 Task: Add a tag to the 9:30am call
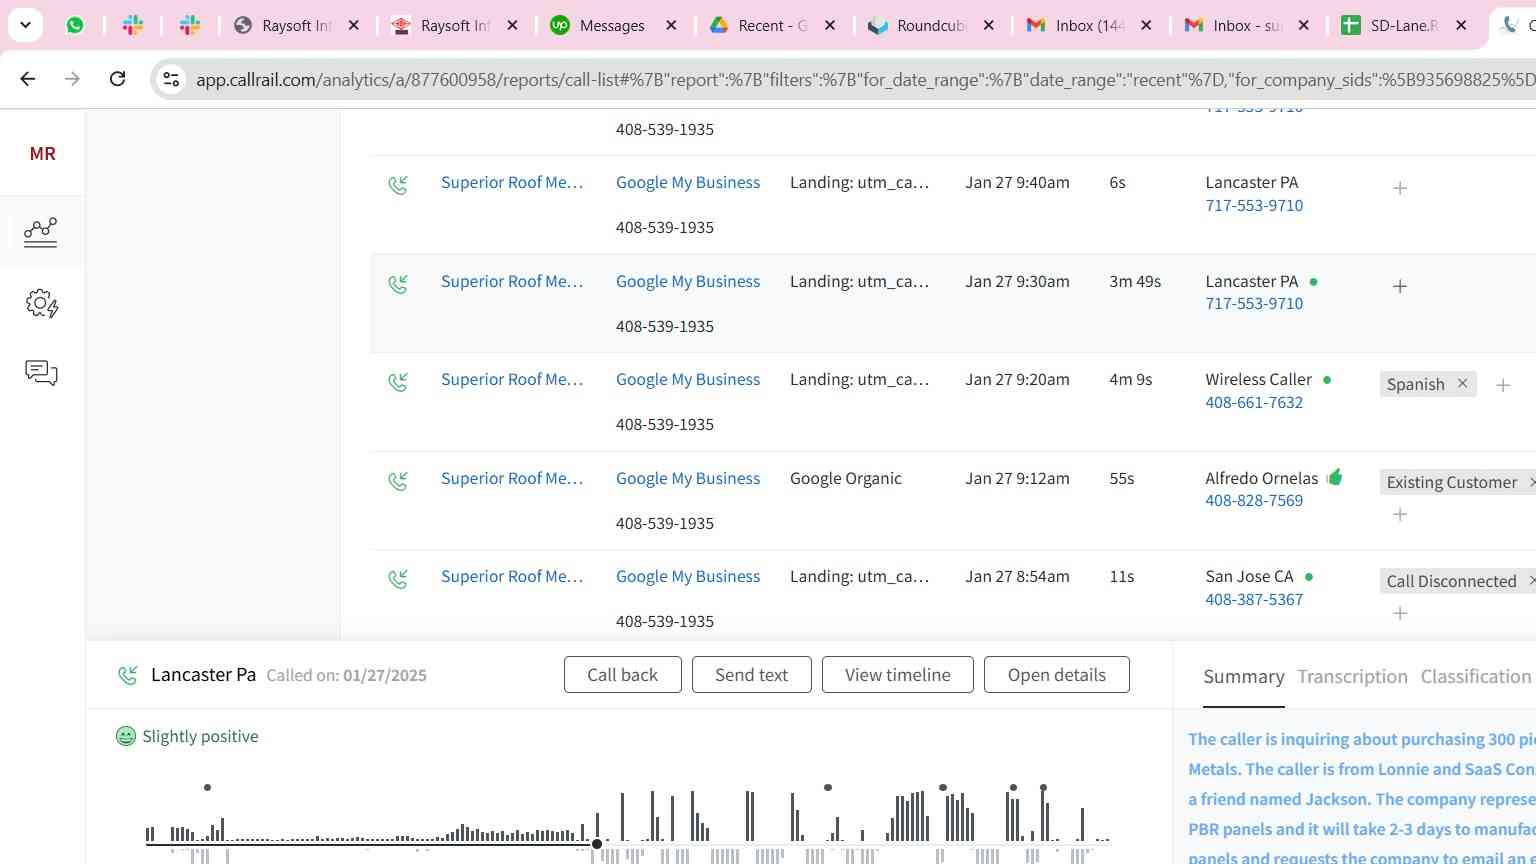click(1400, 286)
